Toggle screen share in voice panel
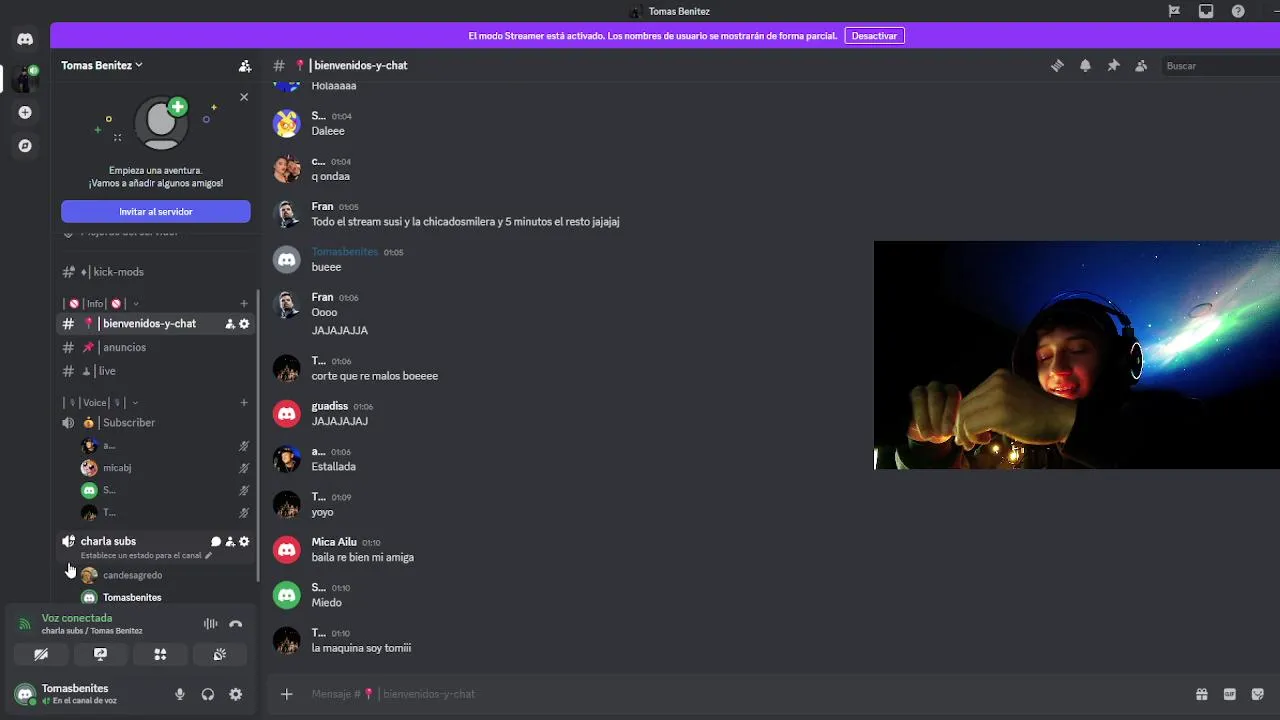The height and width of the screenshot is (720, 1280). pos(100,654)
